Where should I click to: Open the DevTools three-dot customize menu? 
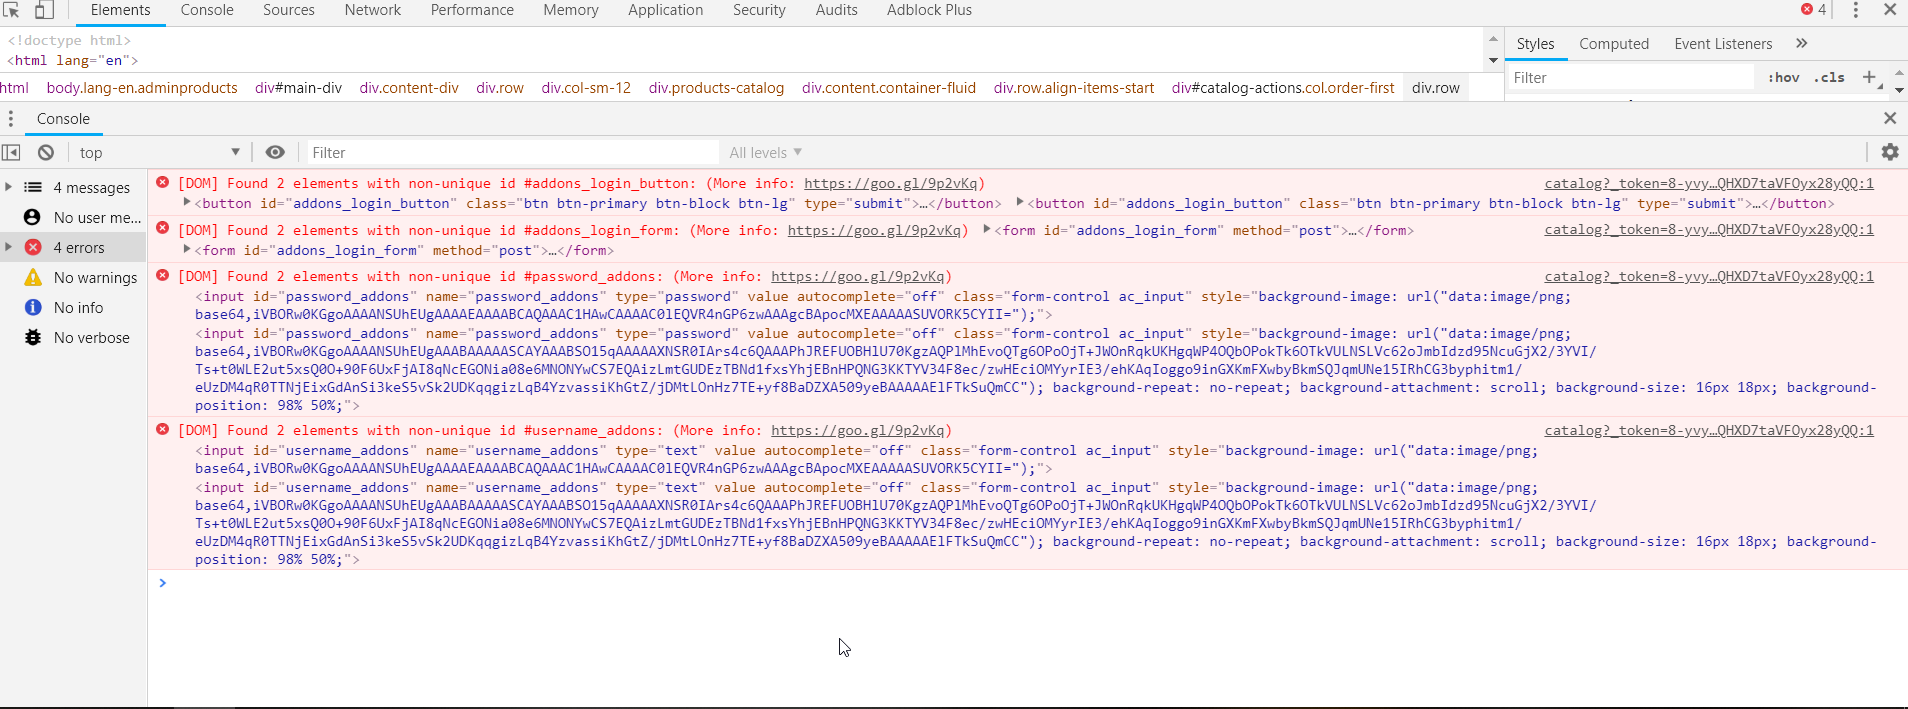pyautogui.click(x=1856, y=10)
